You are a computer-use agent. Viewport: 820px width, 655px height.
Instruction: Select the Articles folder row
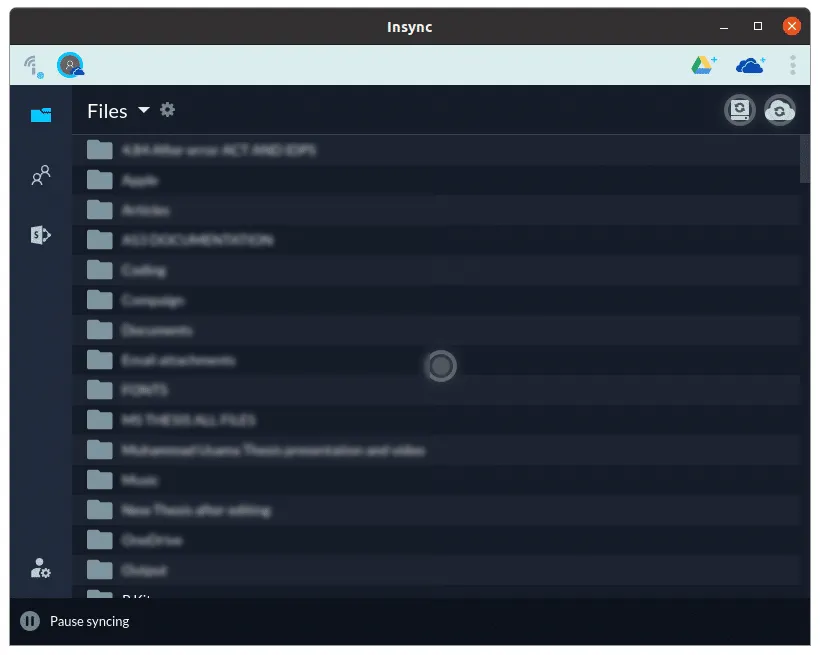click(436, 210)
